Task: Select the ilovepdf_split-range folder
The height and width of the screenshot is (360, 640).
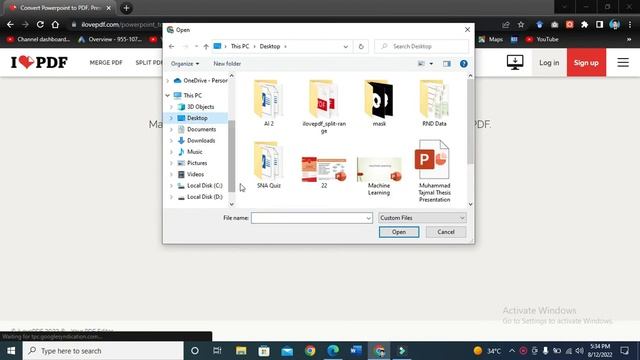Action: click(x=324, y=106)
